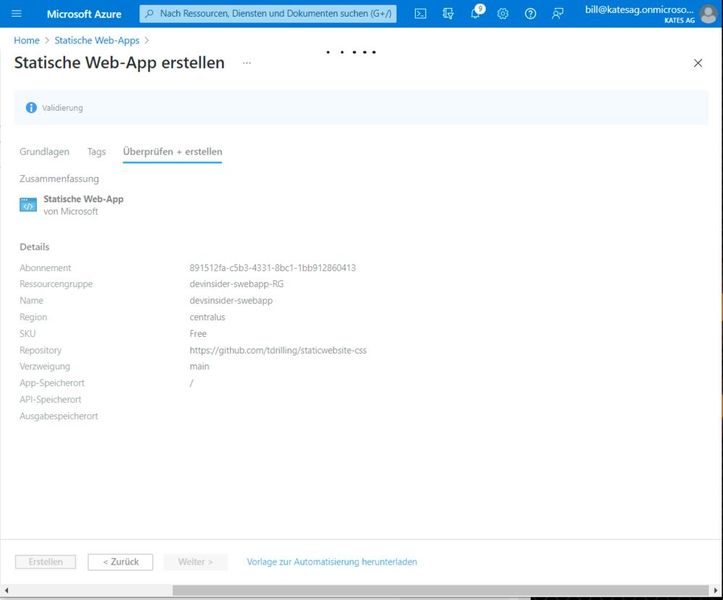Navigate to the Statische Web-Apps breadcrumb
Screen dimensions: 723x600
[x=97, y=41]
